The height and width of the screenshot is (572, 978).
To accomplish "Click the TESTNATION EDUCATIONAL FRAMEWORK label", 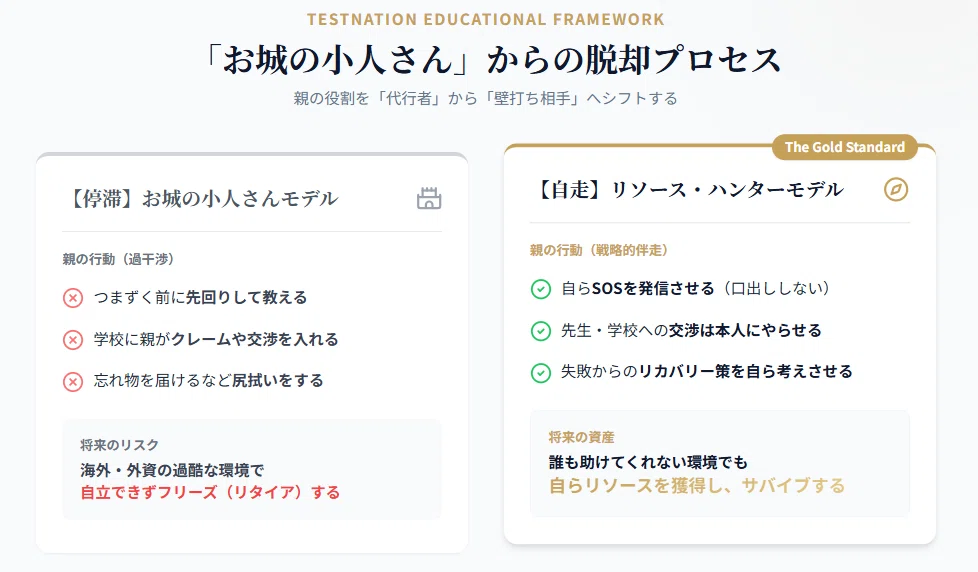I will pyautogui.click(x=486, y=19).
